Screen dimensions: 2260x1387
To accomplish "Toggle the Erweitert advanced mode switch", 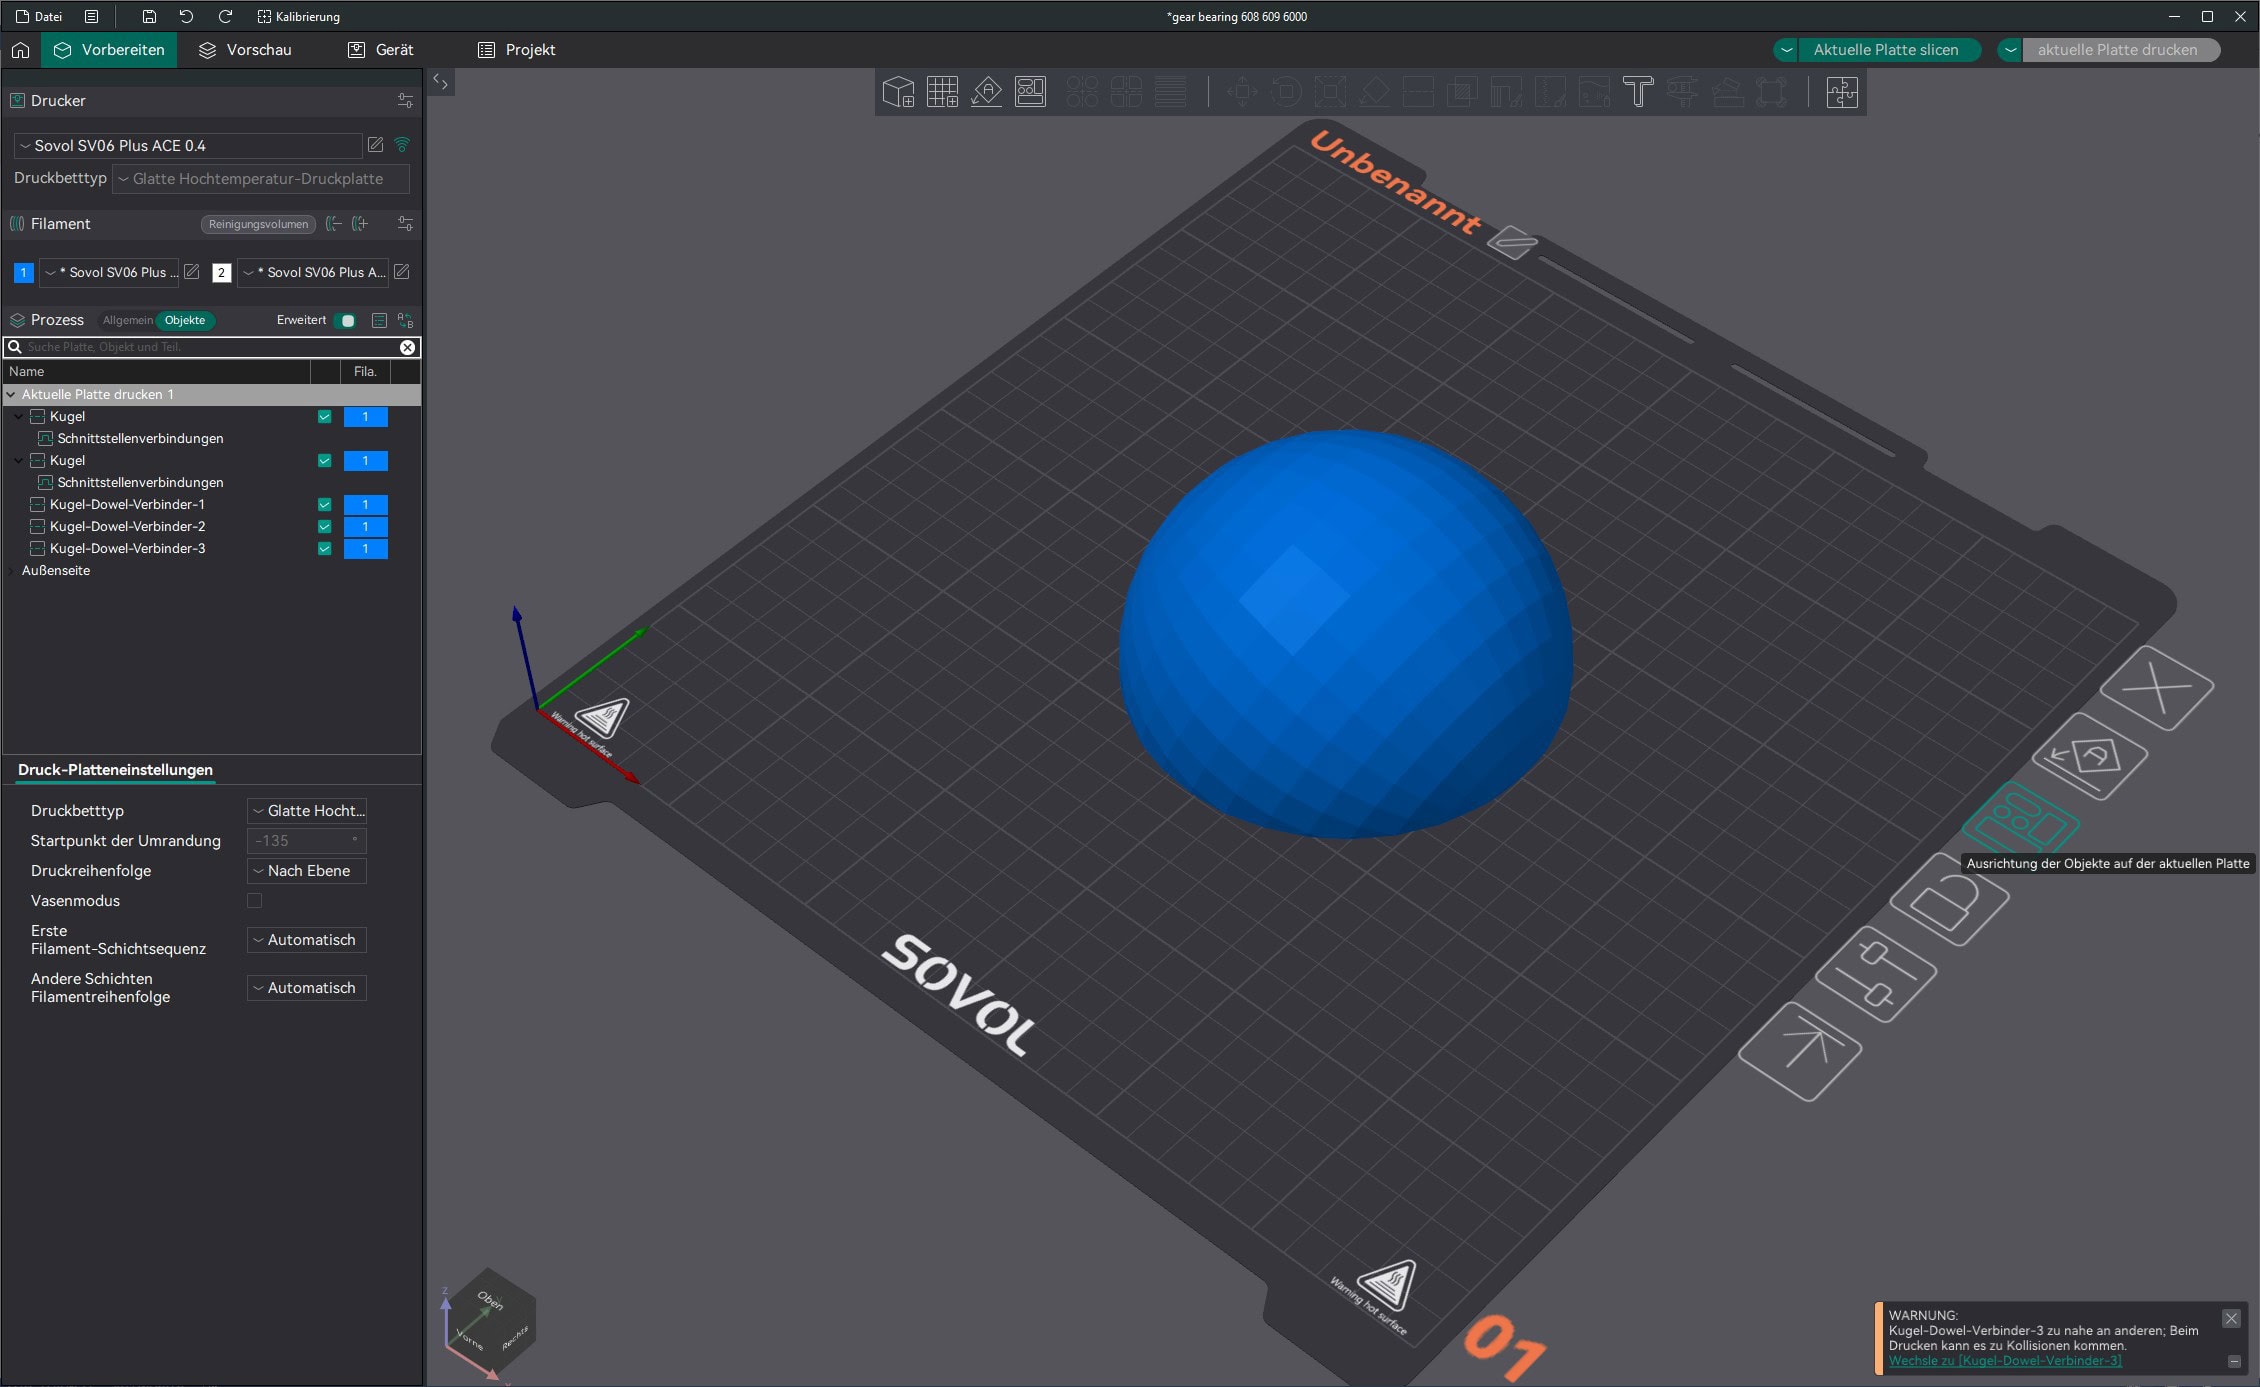I will (x=345, y=320).
